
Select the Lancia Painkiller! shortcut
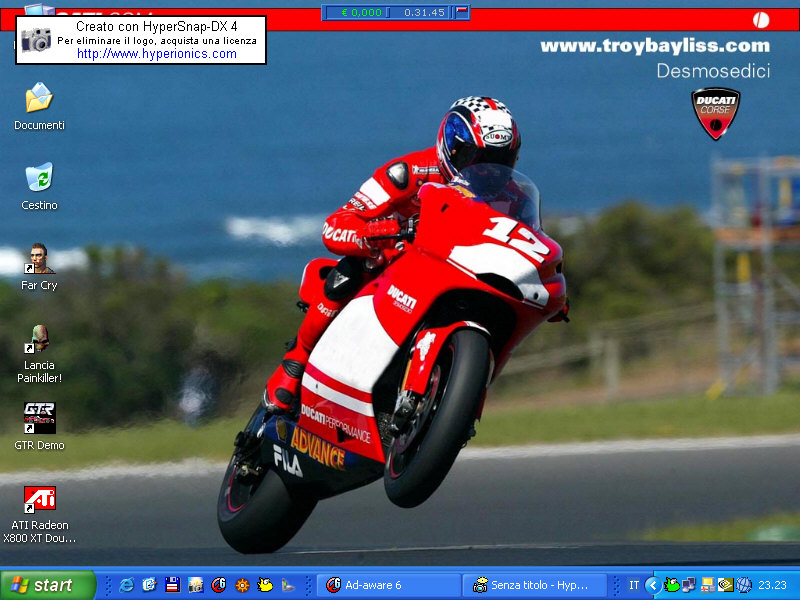39,354
